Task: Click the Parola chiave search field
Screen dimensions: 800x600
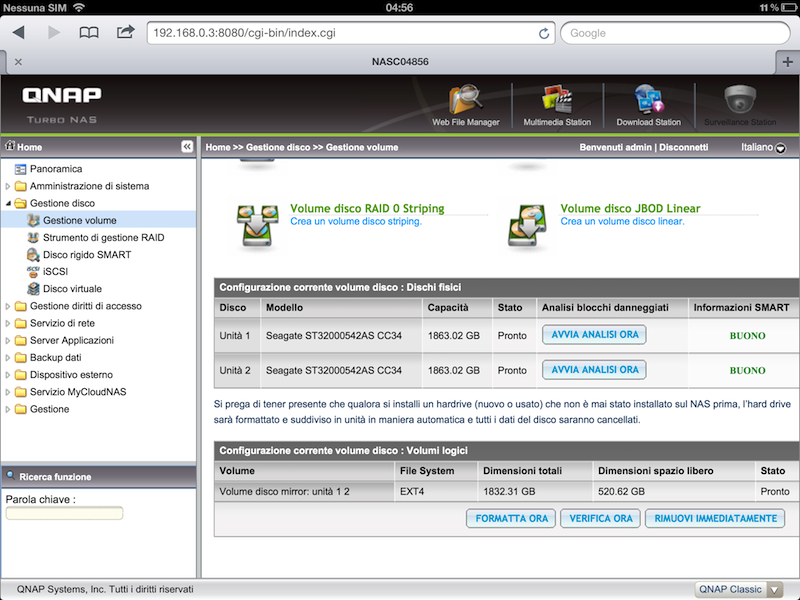Action: click(64, 513)
